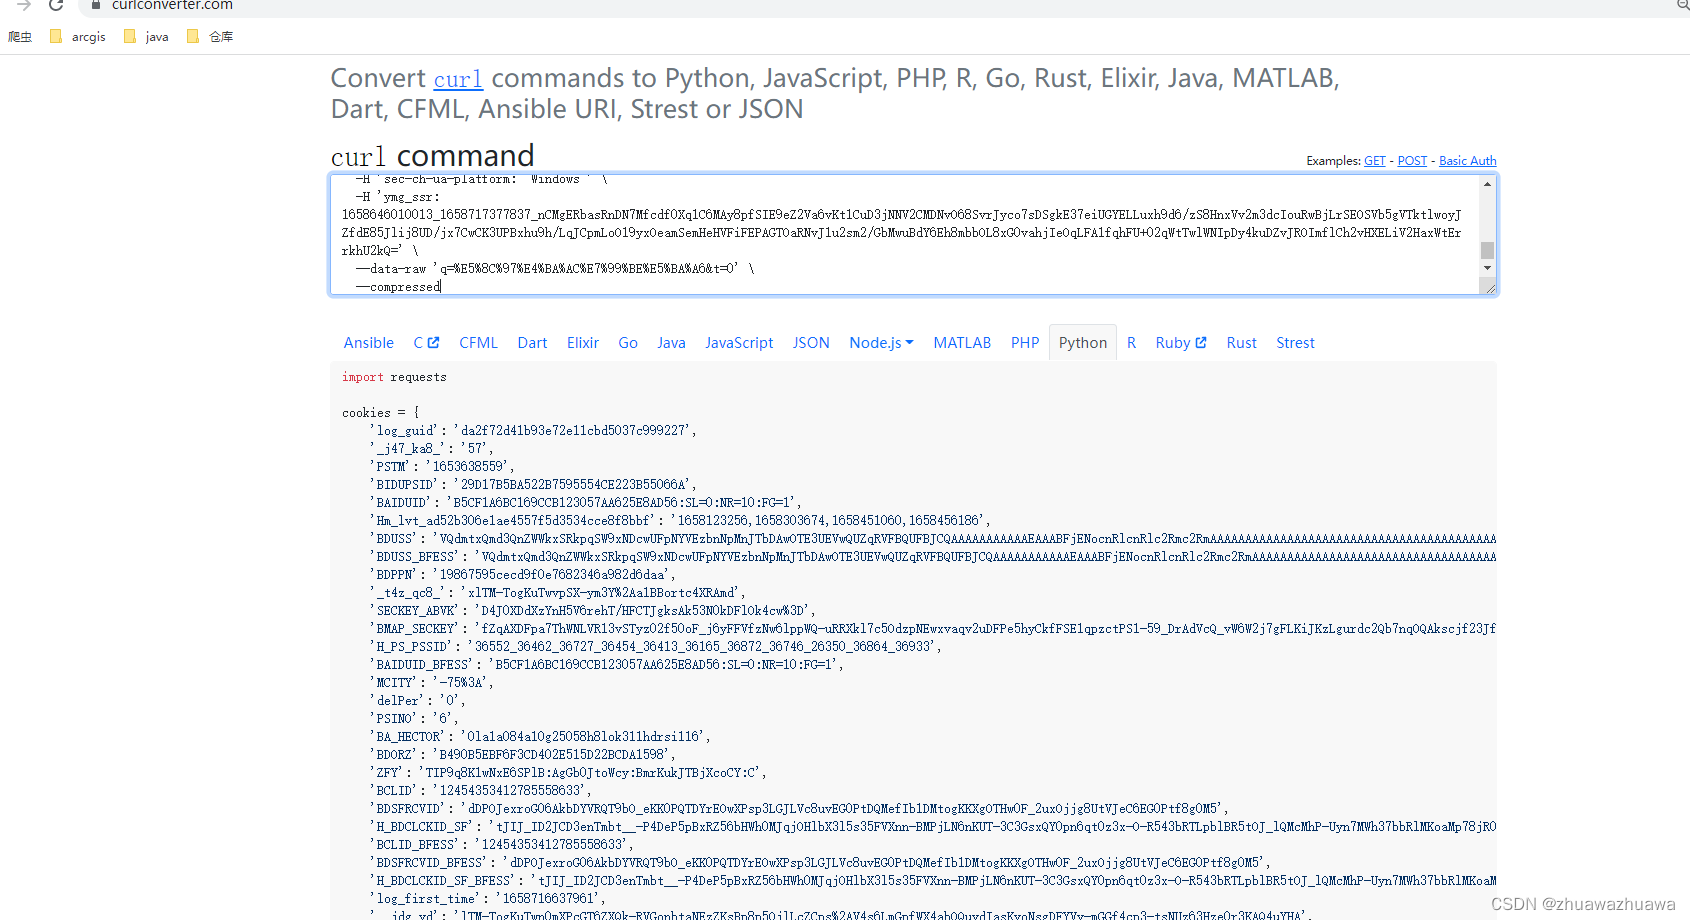Open the arcgis bookmark folder
This screenshot has height=920, width=1690.
(x=77, y=37)
